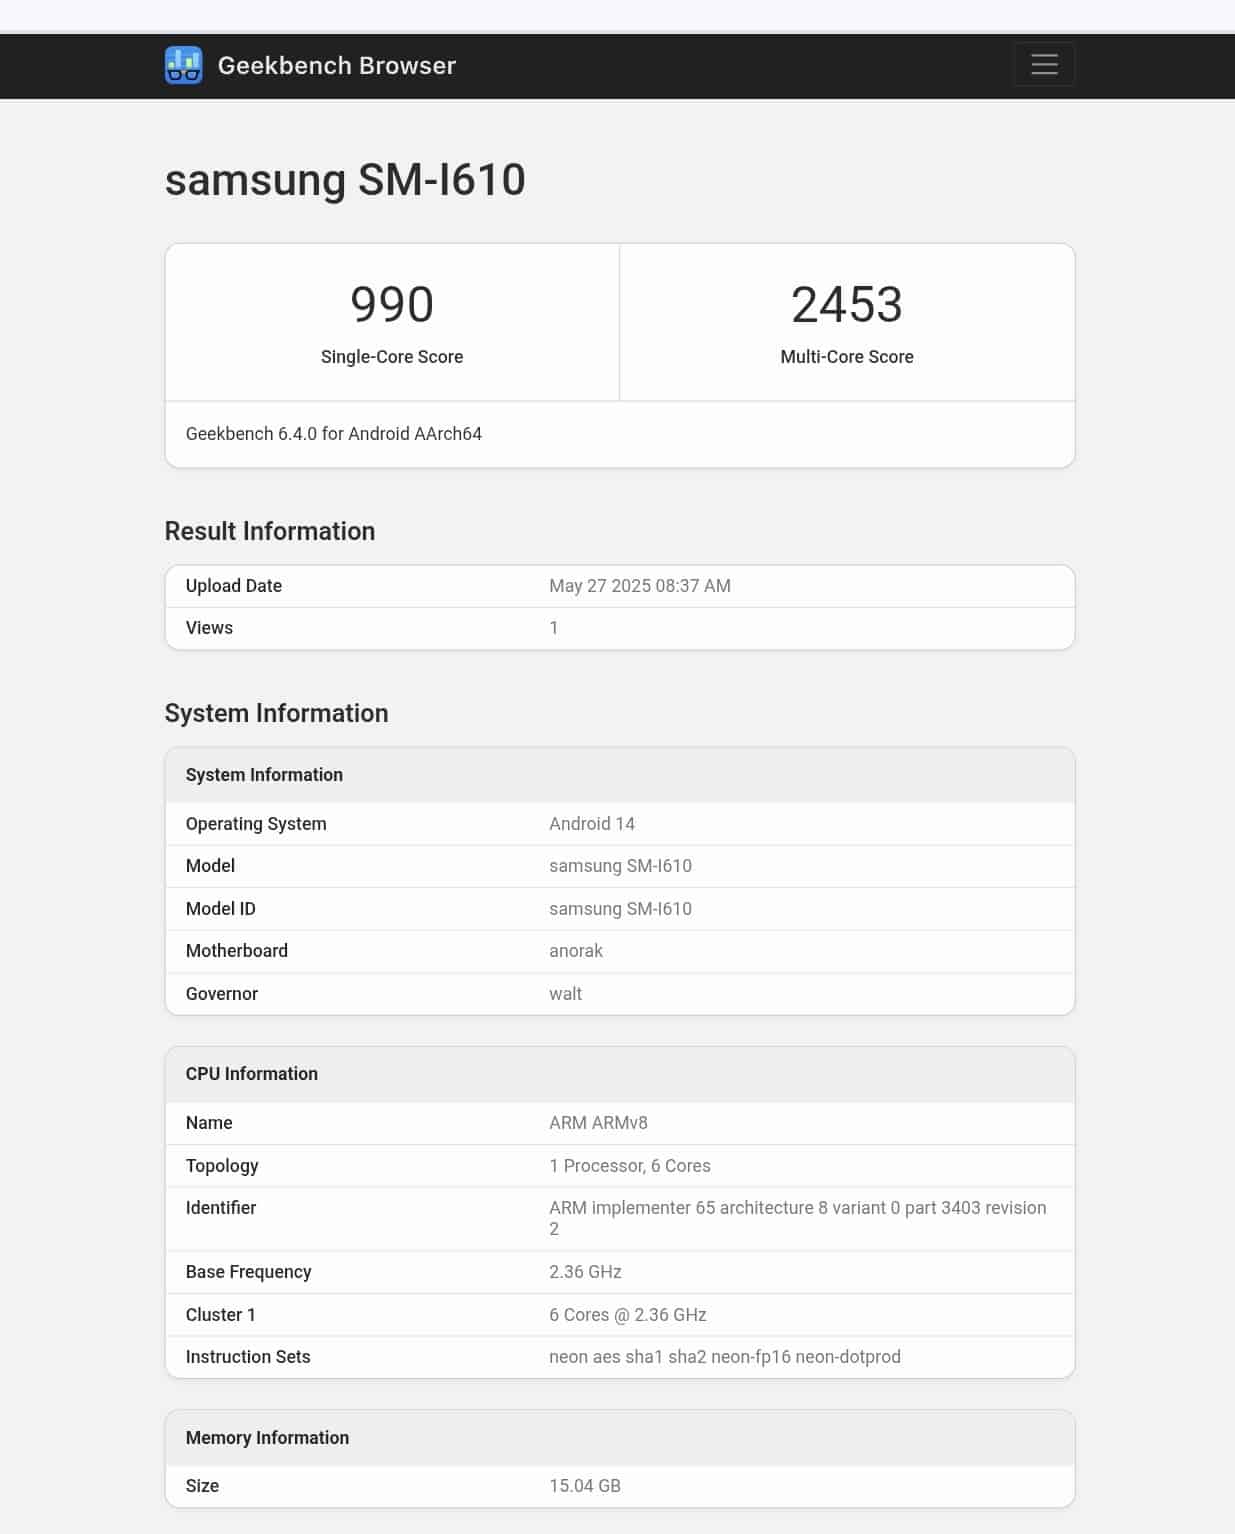Click the Governor value walt
This screenshot has width=1235, height=1534.
click(x=565, y=994)
